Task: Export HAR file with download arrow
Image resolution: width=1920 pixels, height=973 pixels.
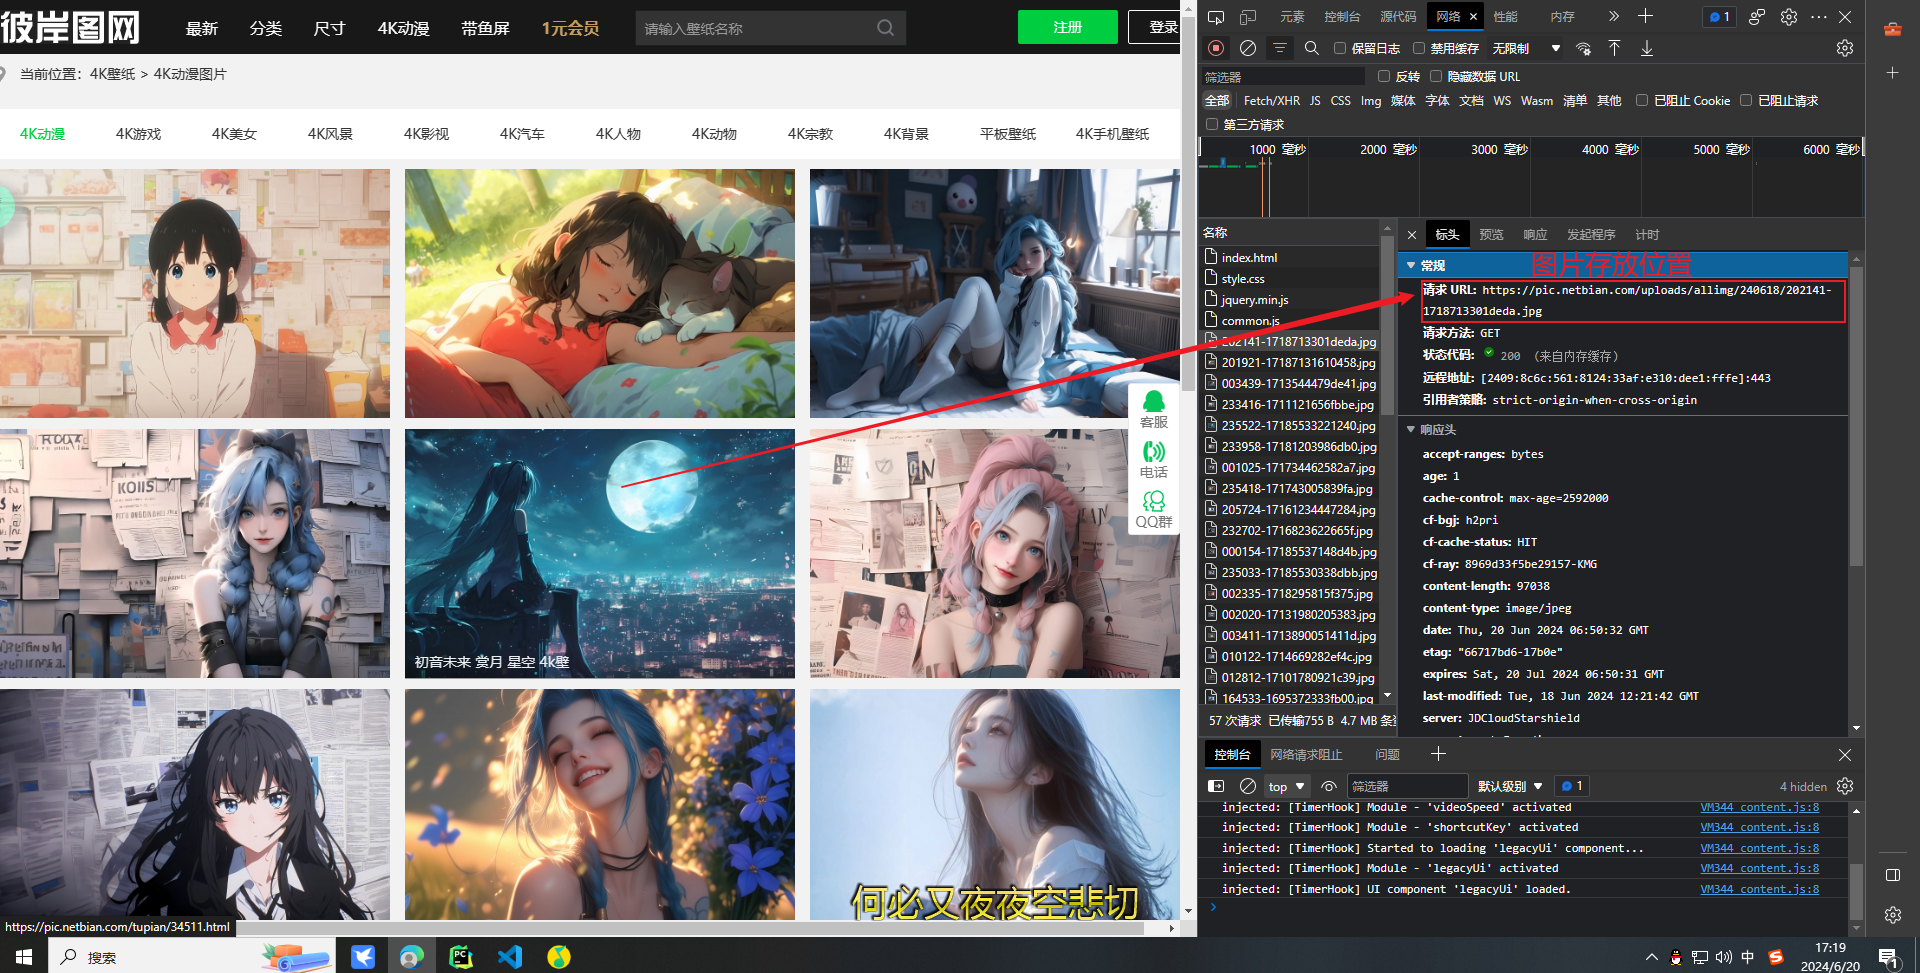Action: coord(1646,48)
